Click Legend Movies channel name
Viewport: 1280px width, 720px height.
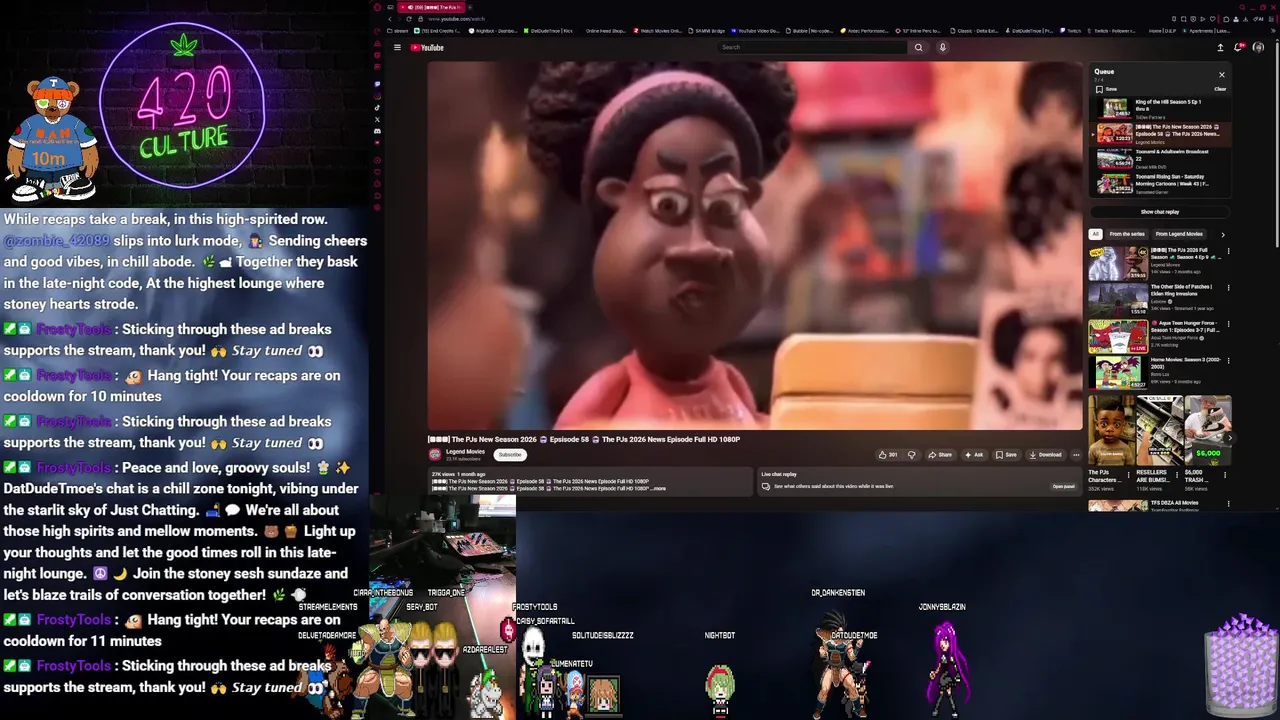click(465, 452)
